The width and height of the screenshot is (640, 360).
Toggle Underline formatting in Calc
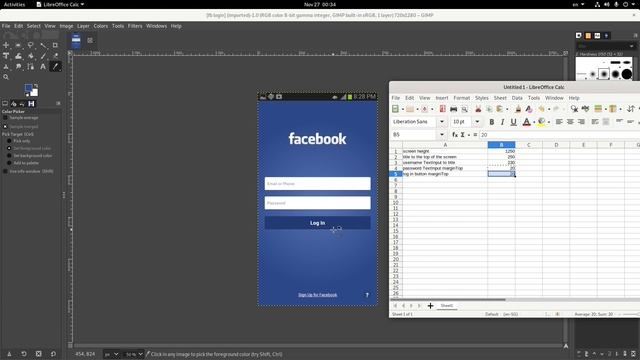tap(513, 122)
